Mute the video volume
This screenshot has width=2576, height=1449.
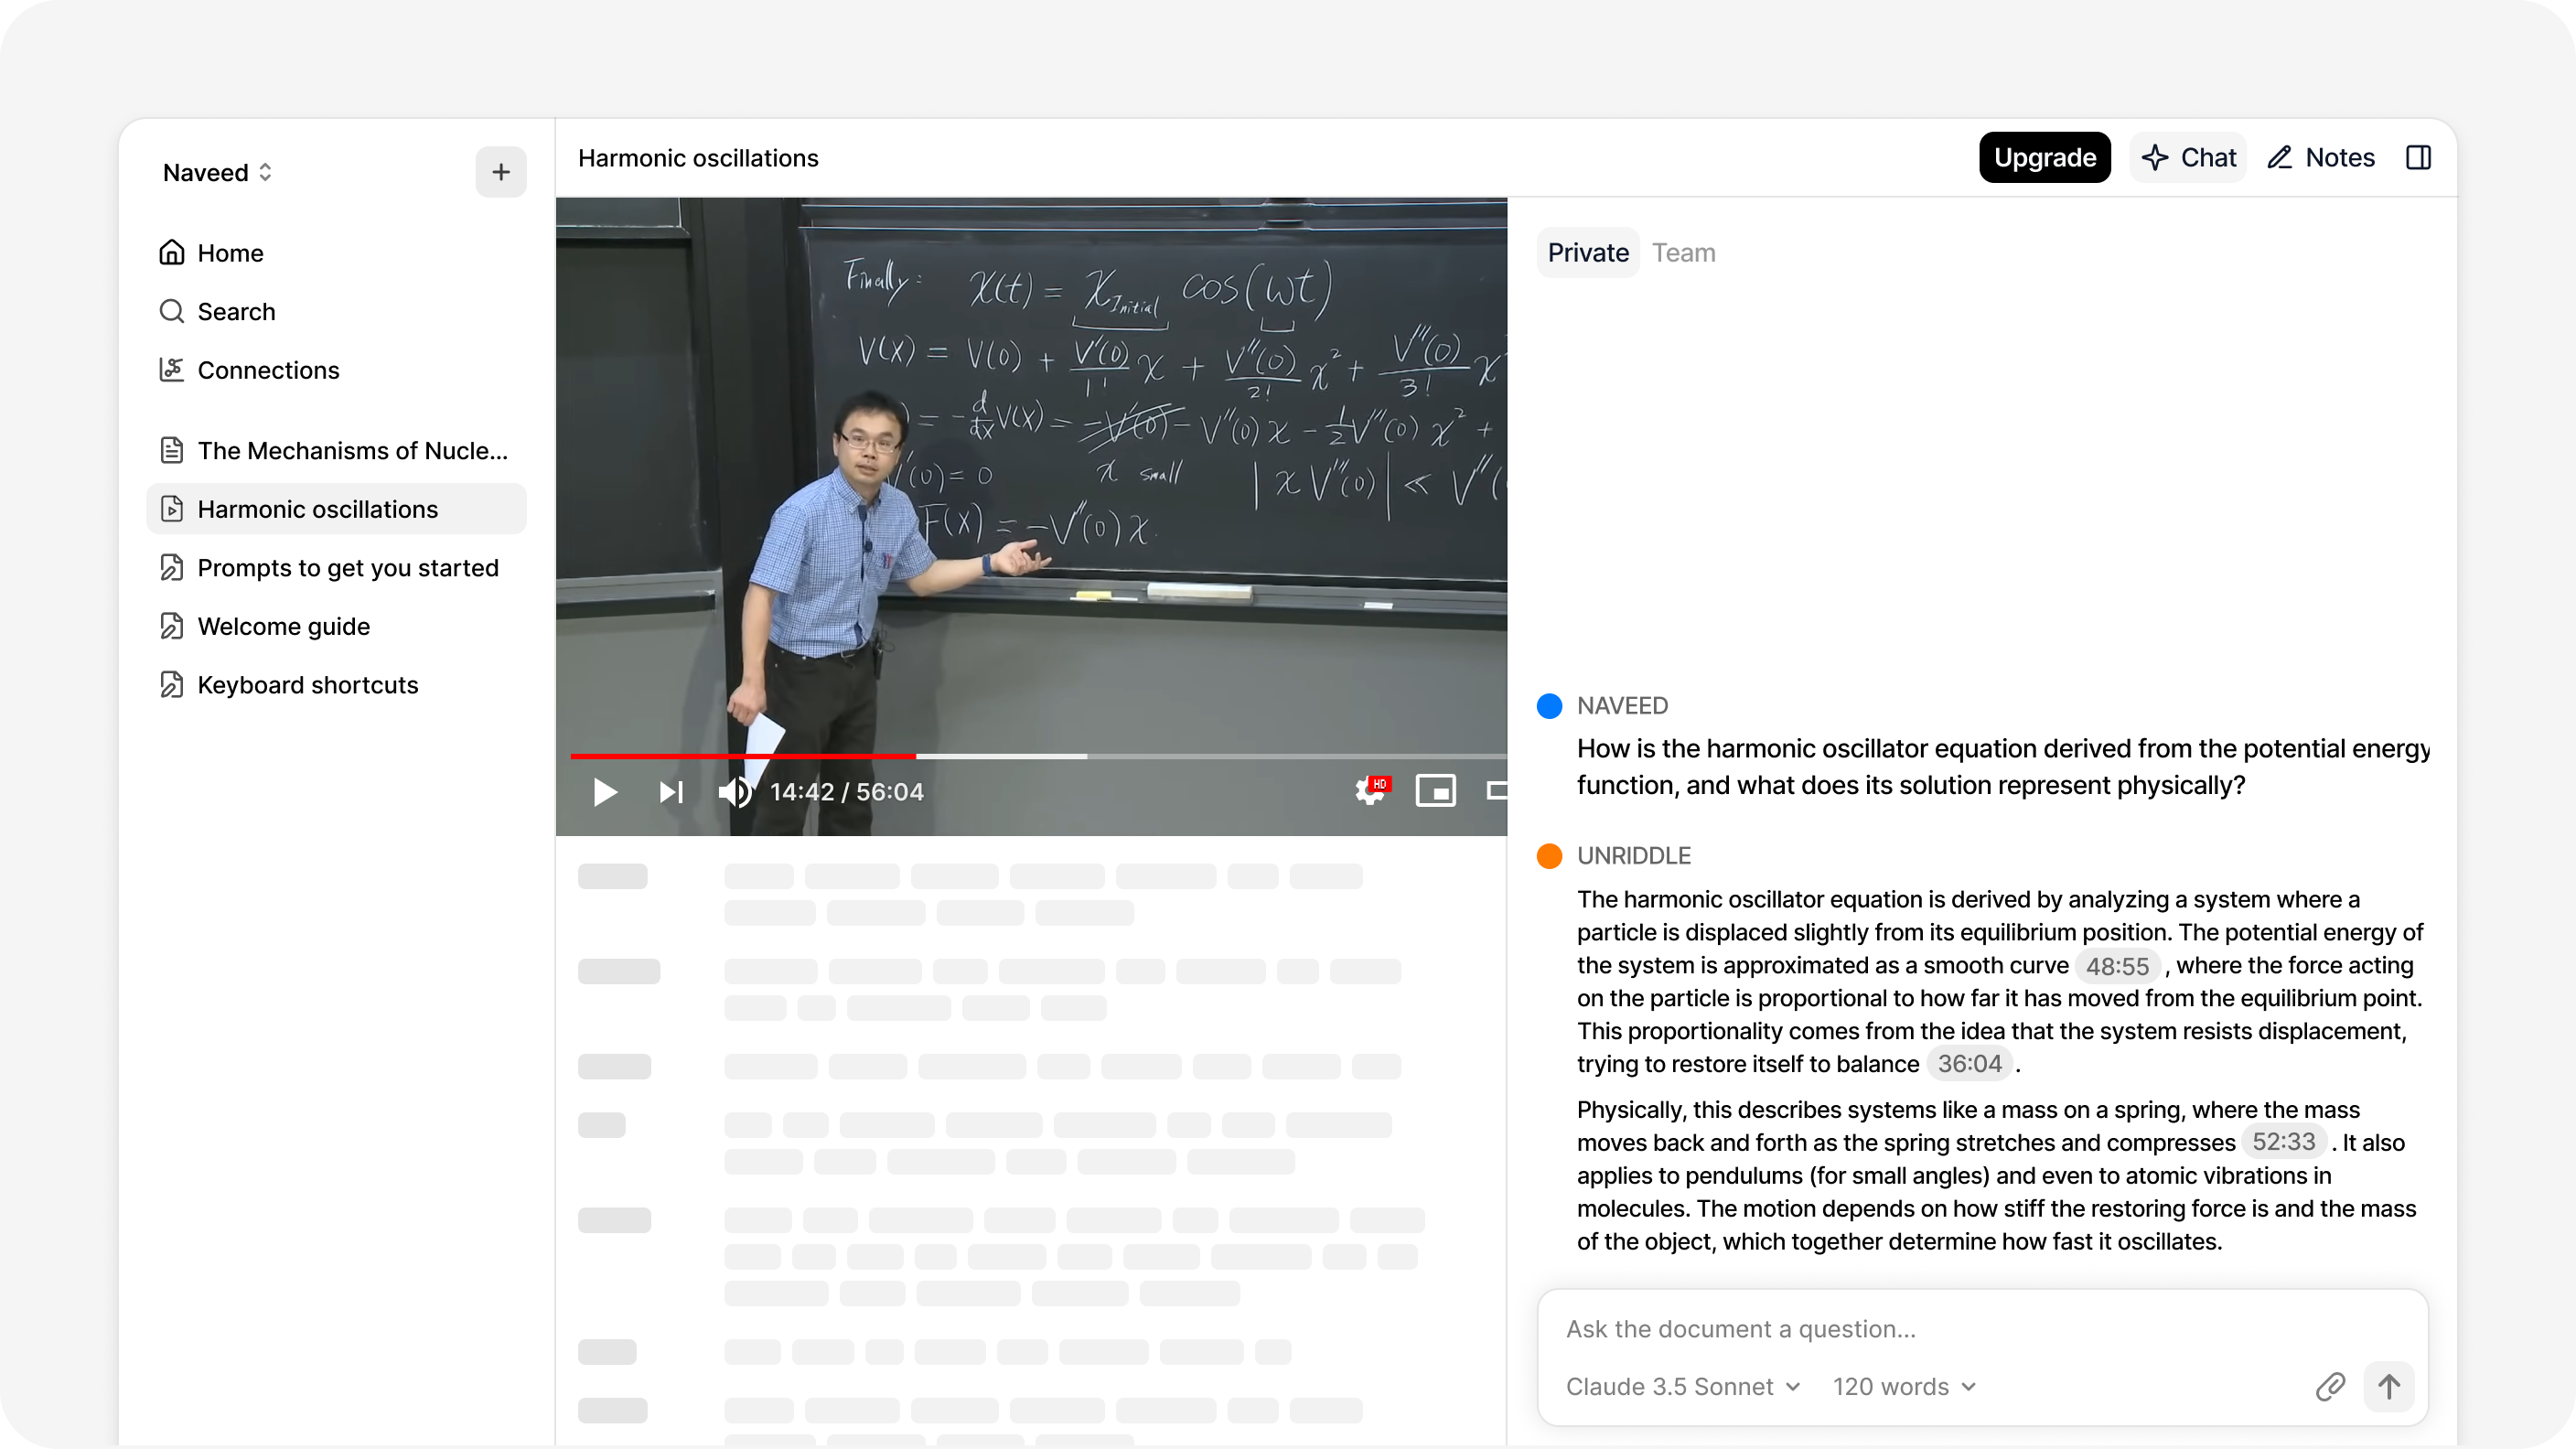click(x=733, y=792)
